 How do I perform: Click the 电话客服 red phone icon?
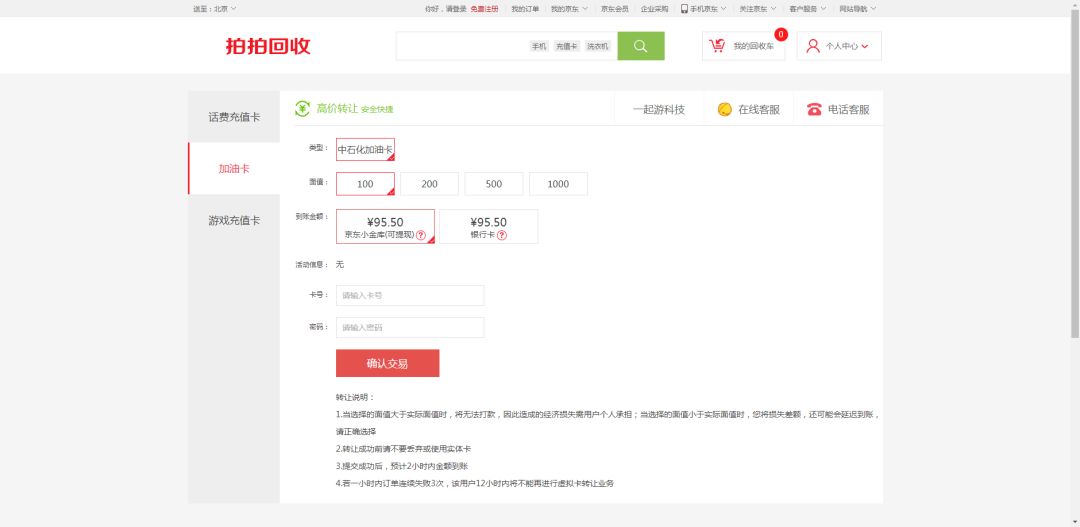[x=815, y=109]
